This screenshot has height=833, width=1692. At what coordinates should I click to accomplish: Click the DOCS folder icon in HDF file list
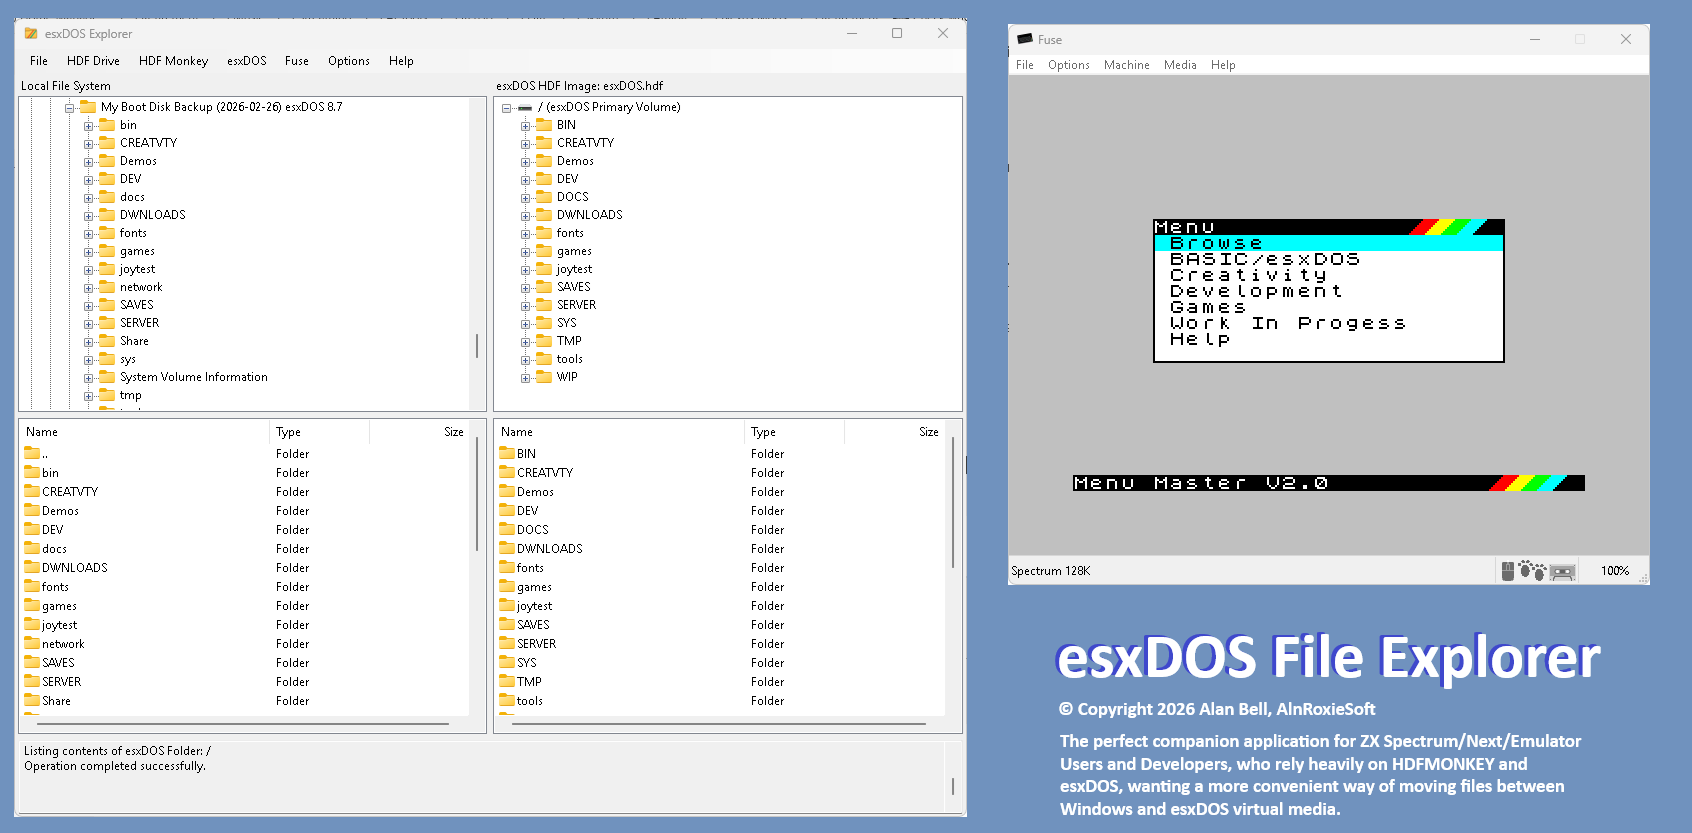click(507, 529)
